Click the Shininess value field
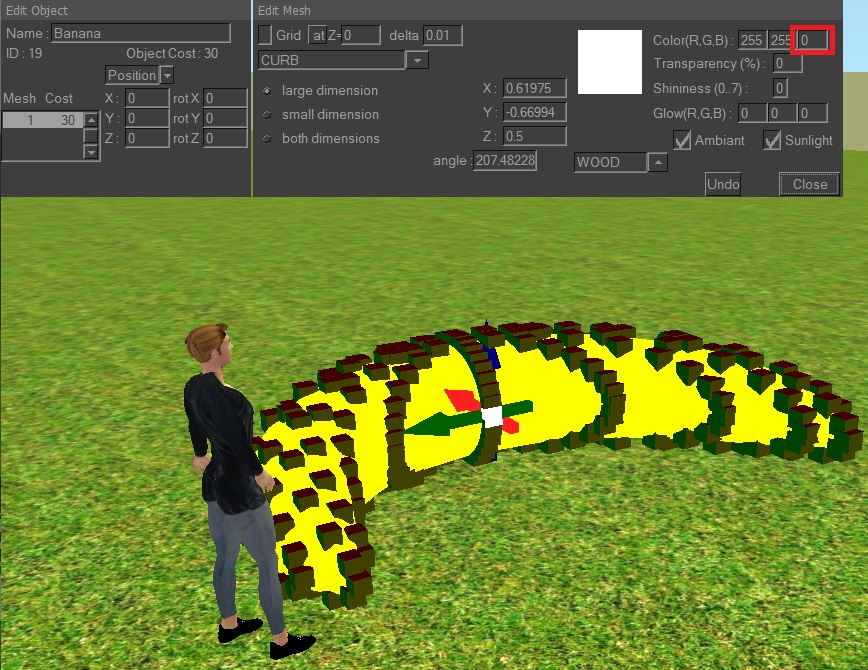The width and height of the screenshot is (868, 670). 779,88
